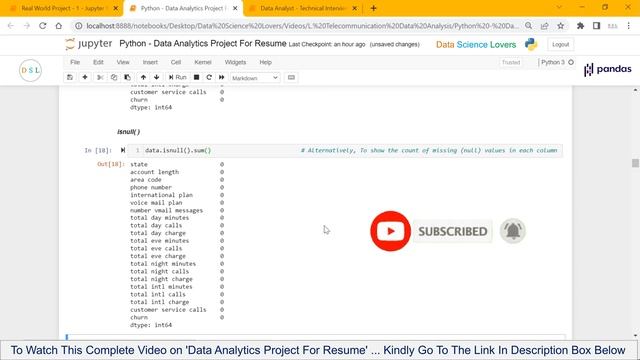
Task: Select the 'international plan' output row
Action: (x=177, y=195)
